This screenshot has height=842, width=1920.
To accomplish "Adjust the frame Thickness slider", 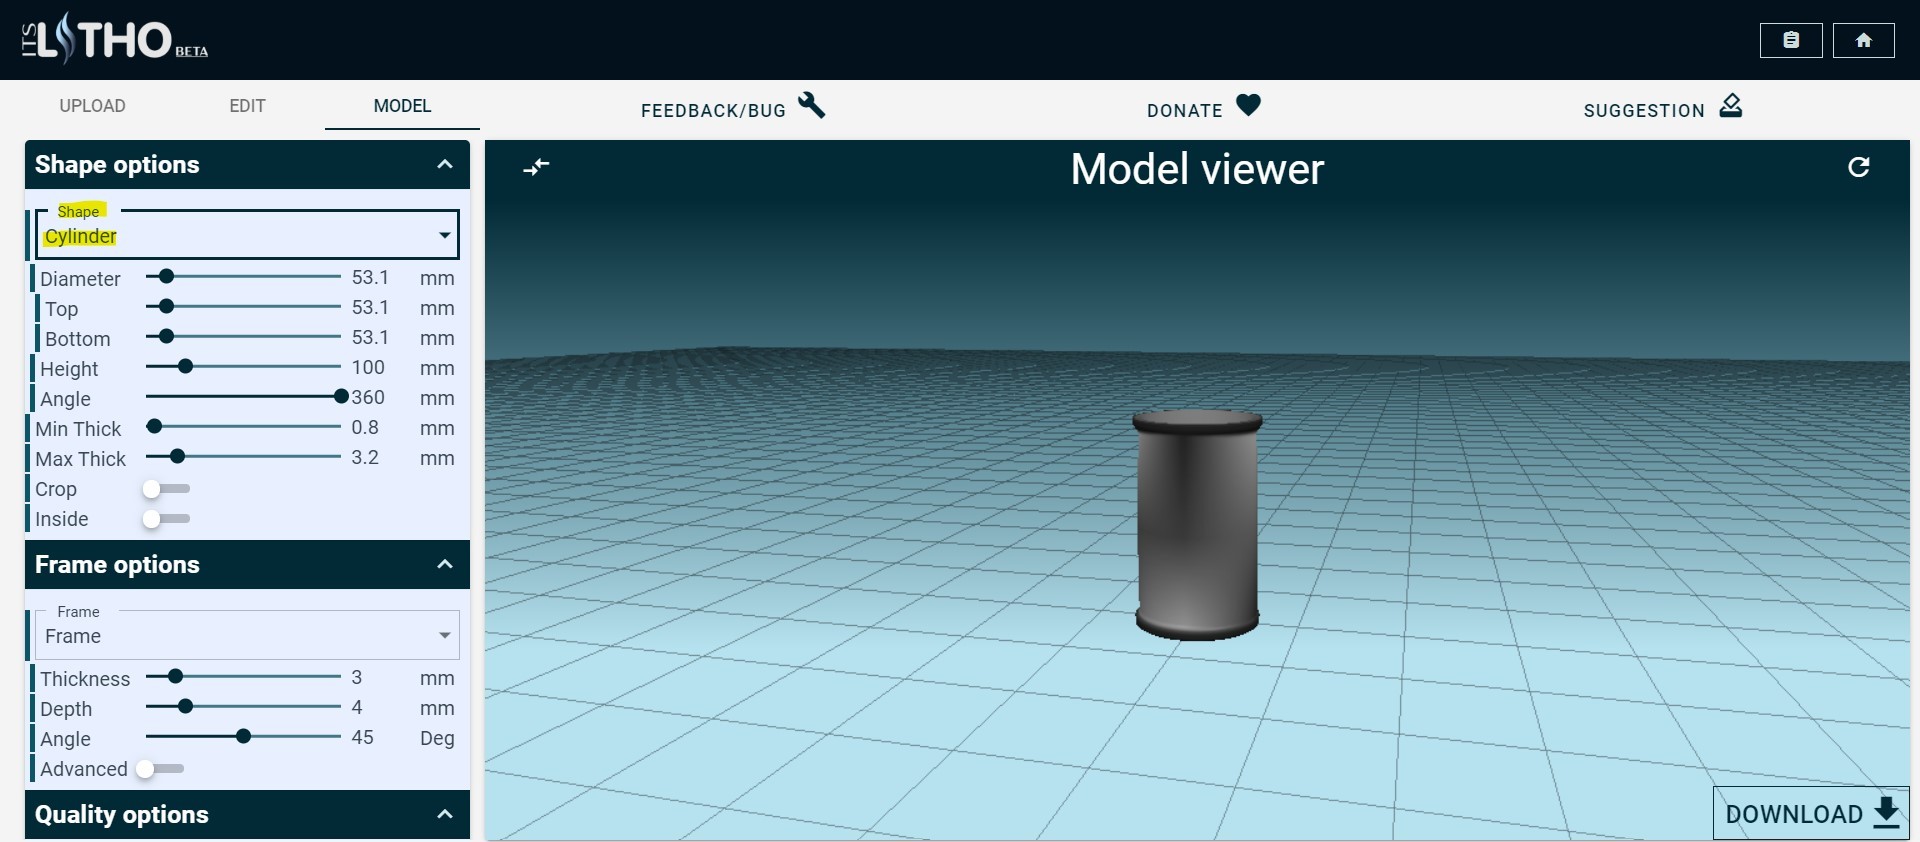I will (243, 677).
